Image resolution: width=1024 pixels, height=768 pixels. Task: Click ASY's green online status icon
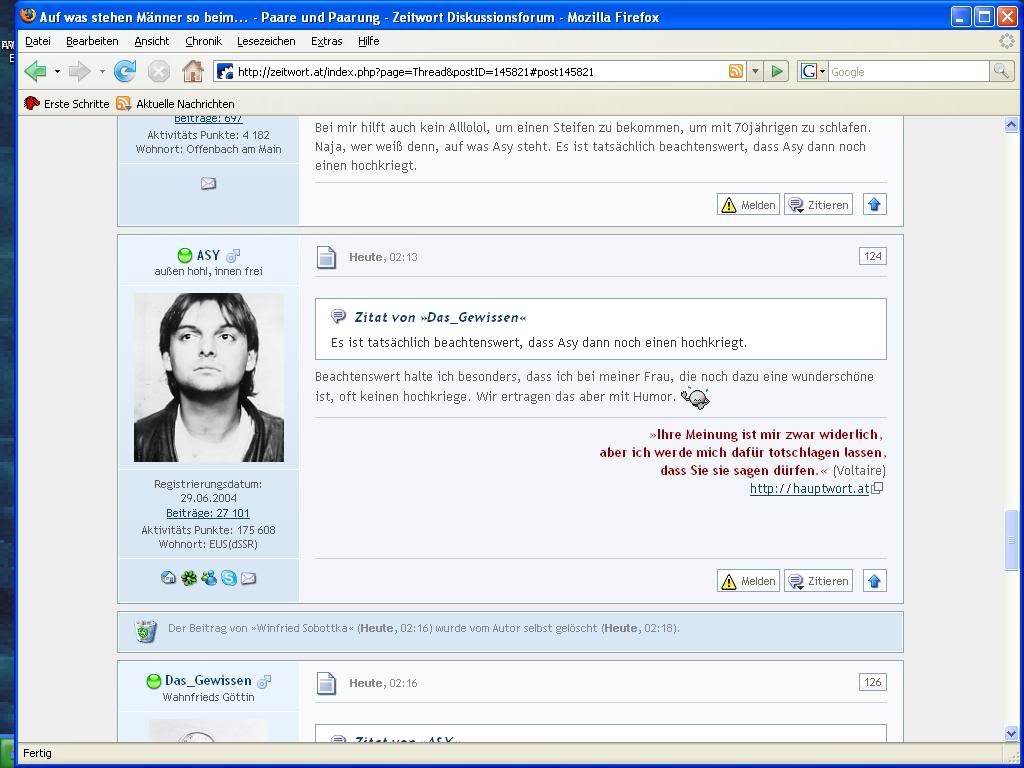click(185, 255)
